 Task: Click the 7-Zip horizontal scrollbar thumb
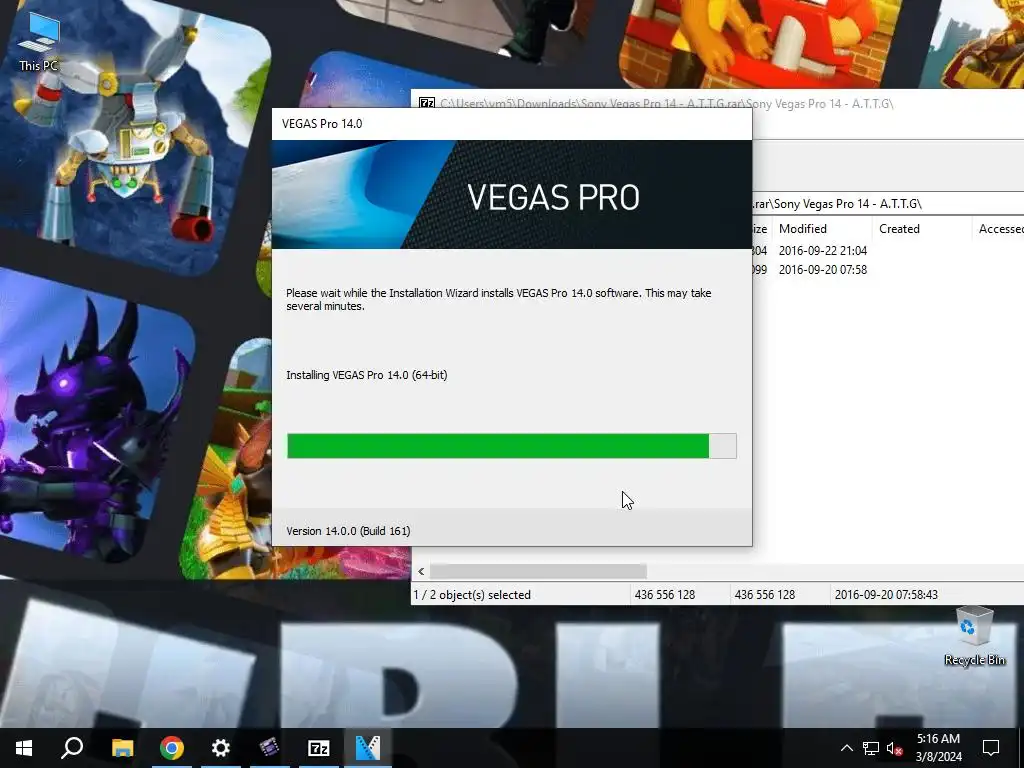538,571
